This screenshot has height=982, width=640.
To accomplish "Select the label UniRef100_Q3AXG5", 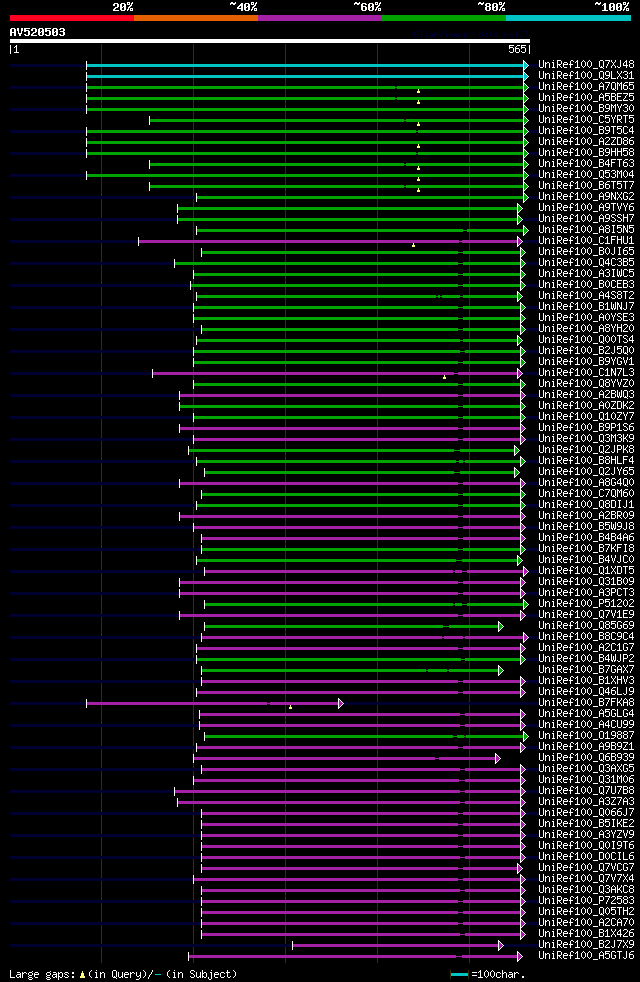I will coord(586,768).
